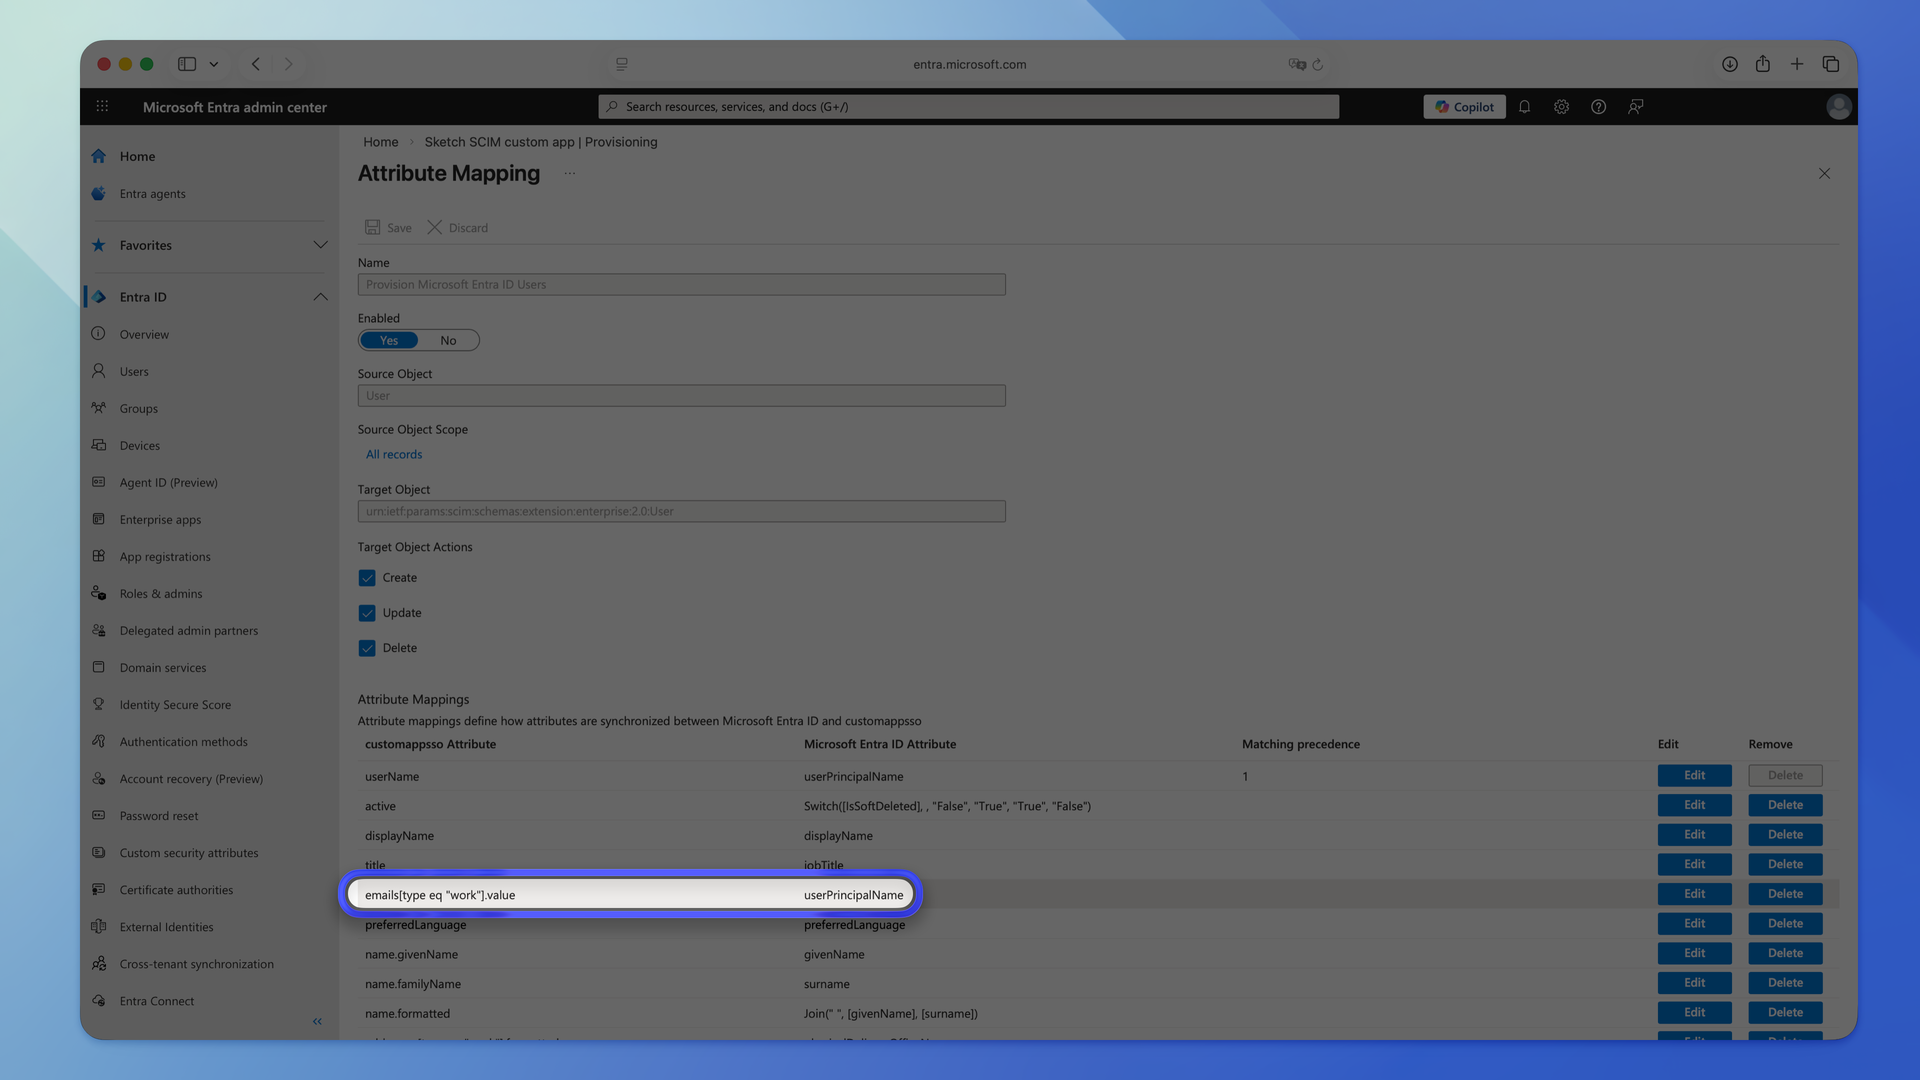Edit the userName mapping
The height and width of the screenshot is (1080, 1920).
[1694, 776]
